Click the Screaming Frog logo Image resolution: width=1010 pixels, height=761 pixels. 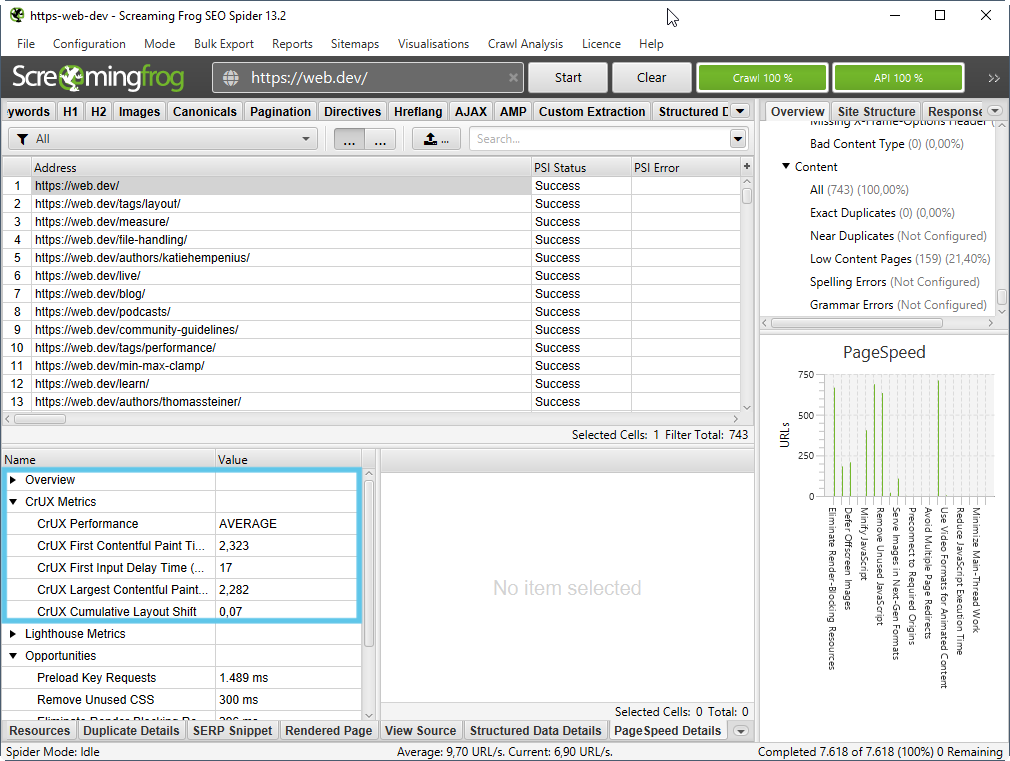pos(98,77)
